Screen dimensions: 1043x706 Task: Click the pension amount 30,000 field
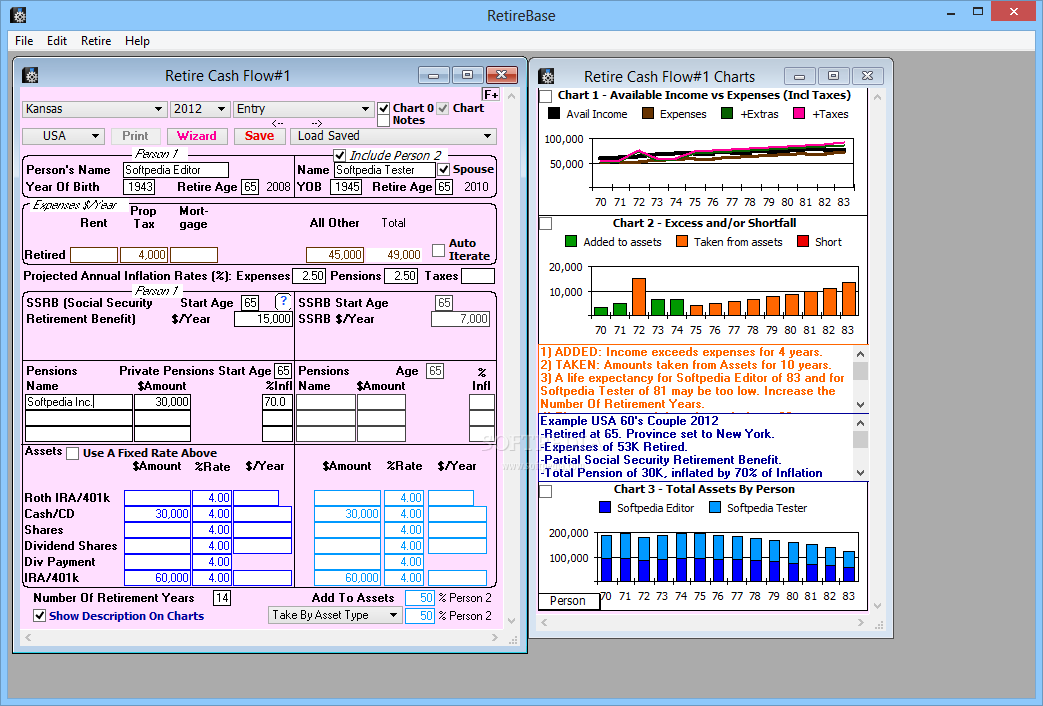click(x=162, y=402)
